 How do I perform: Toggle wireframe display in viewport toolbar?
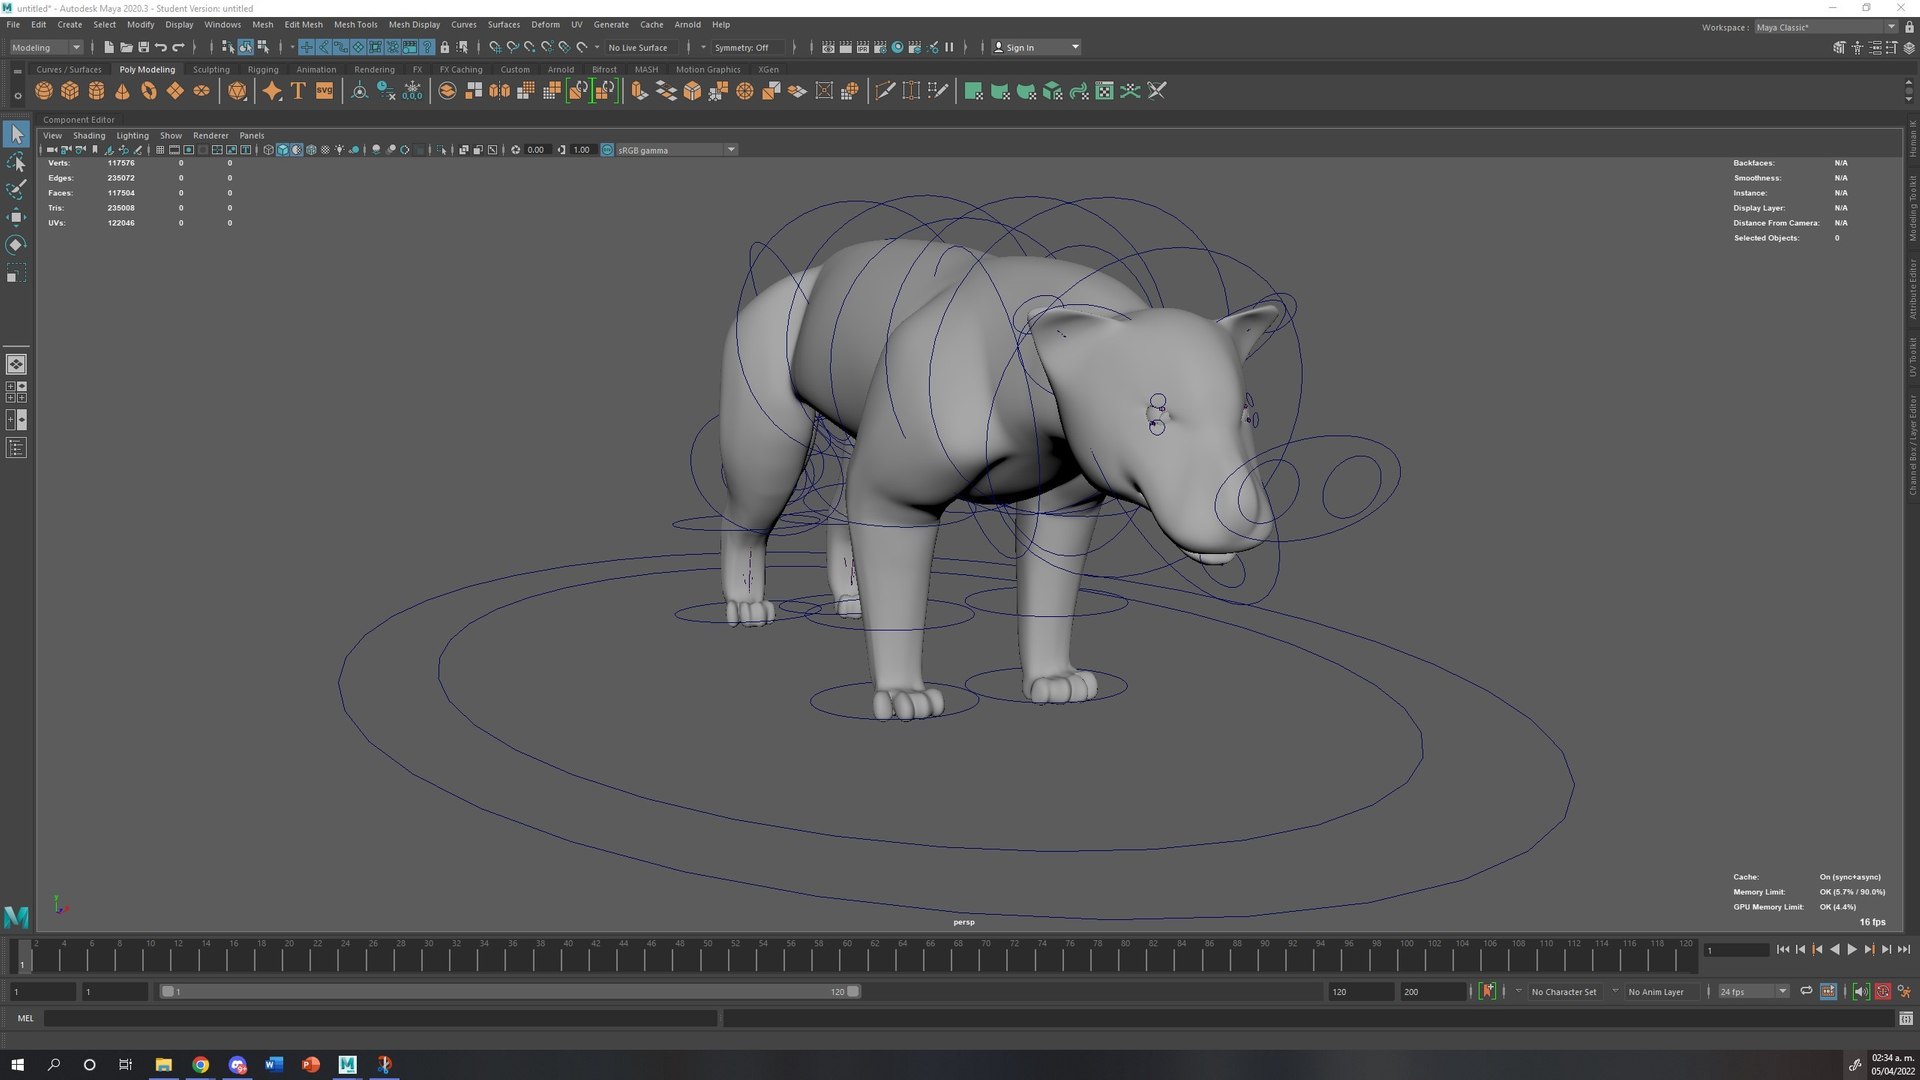click(268, 150)
